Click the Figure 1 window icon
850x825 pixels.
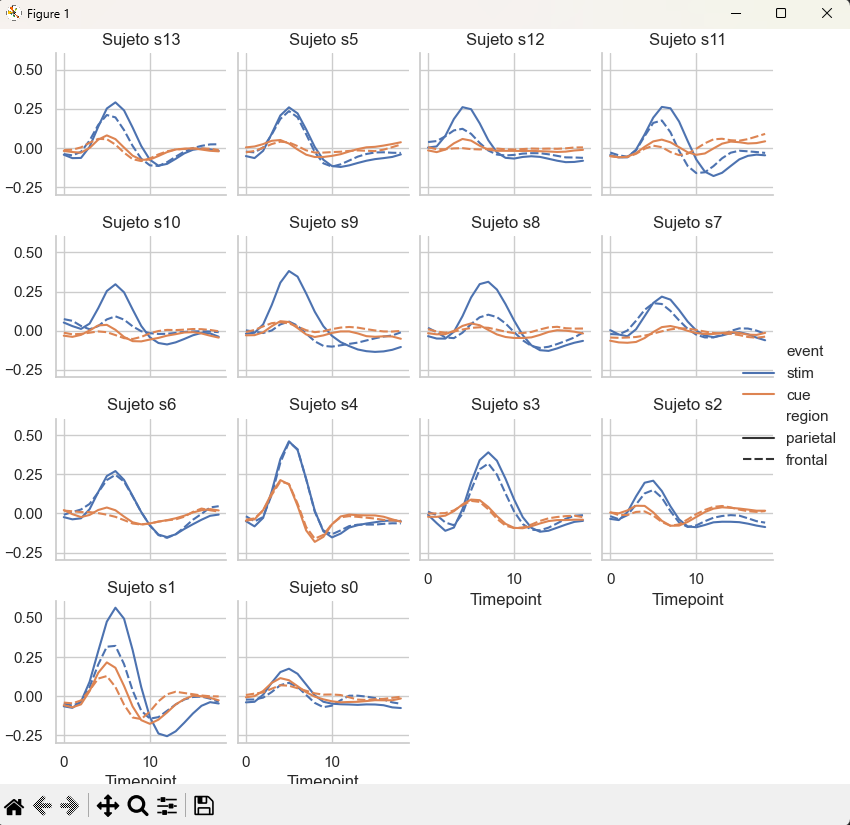13,13
